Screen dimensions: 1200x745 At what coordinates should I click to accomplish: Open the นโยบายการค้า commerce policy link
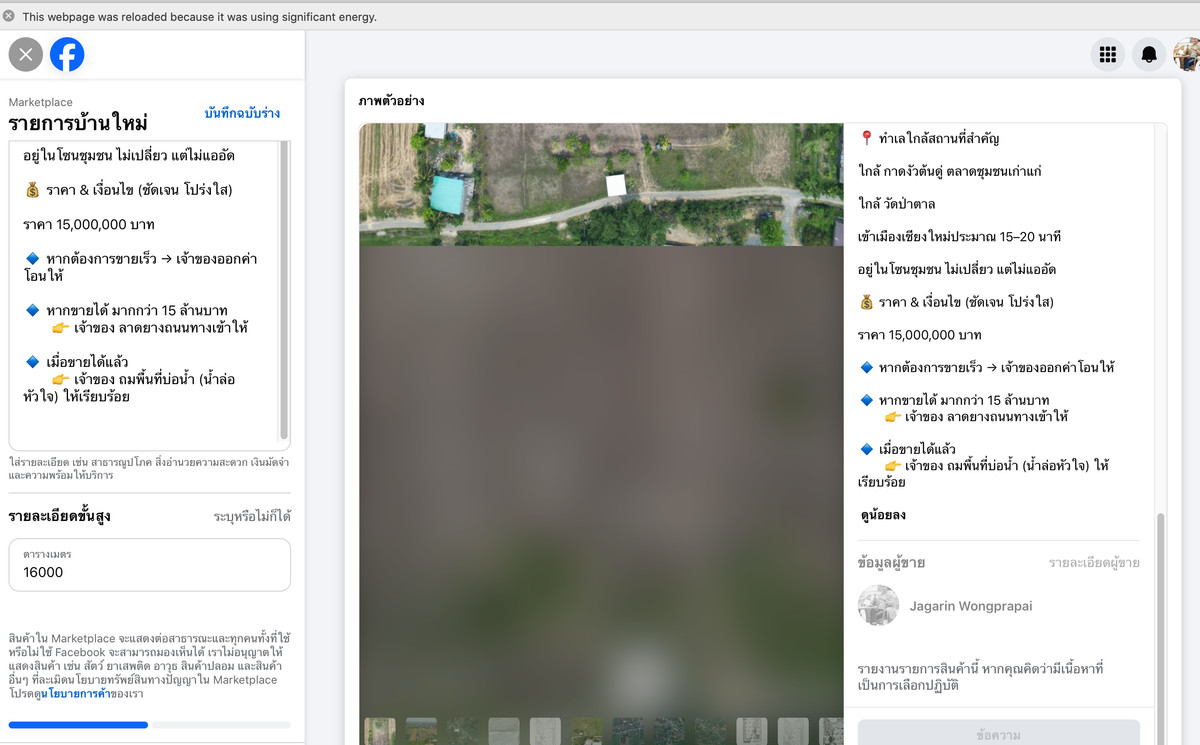pyautogui.click(x=76, y=693)
